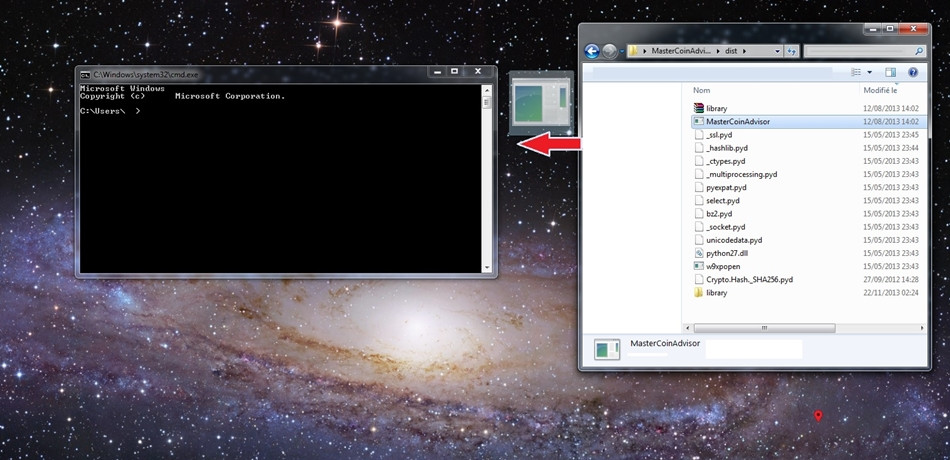Screen dimensions: 950x460
Task: Open cmd.exe title bar system icon
Action: (x=85, y=74)
